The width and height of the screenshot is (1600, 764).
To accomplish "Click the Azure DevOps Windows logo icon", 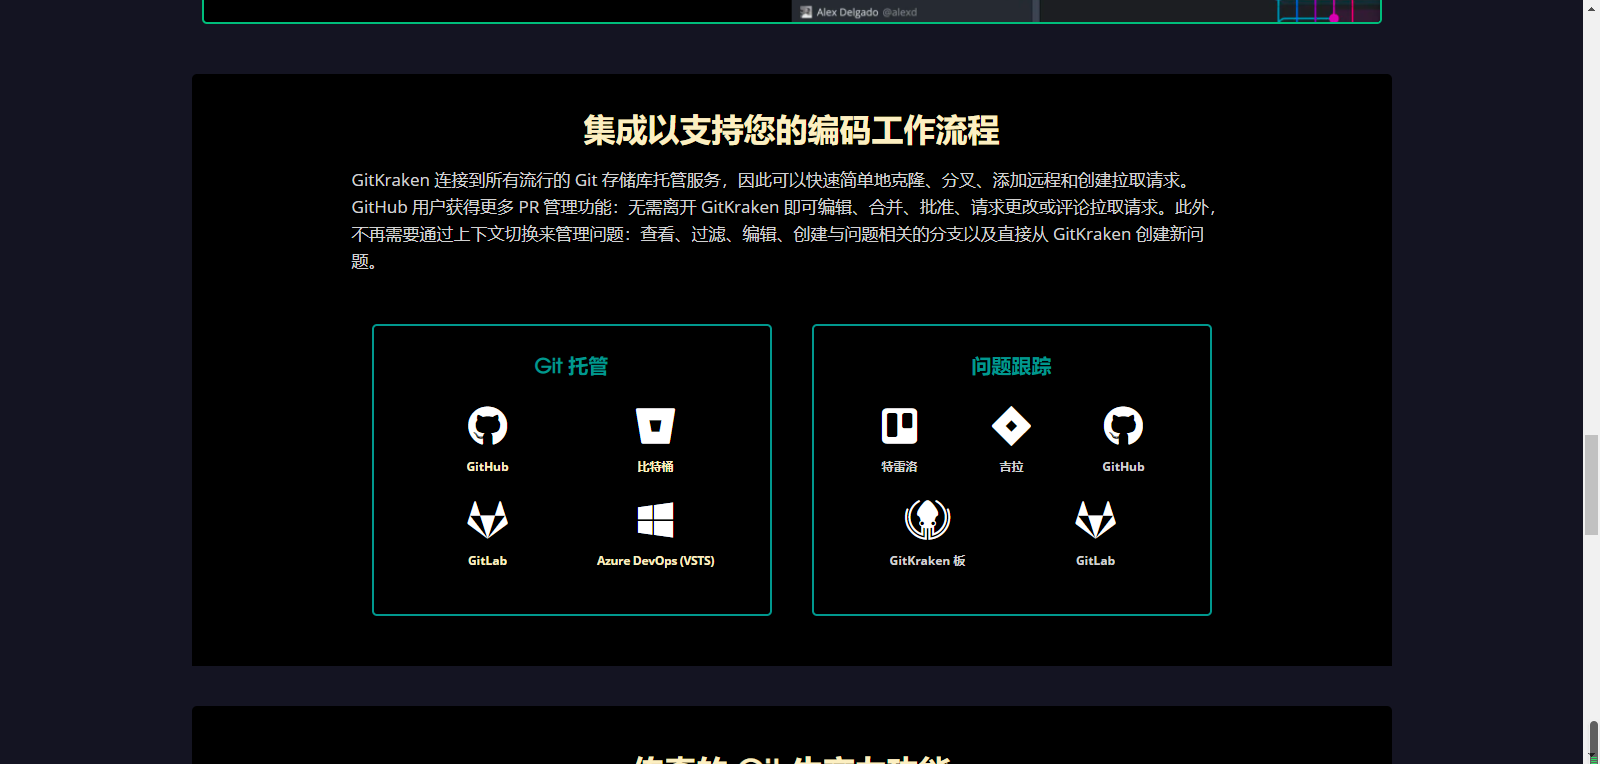I will coord(656,520).
